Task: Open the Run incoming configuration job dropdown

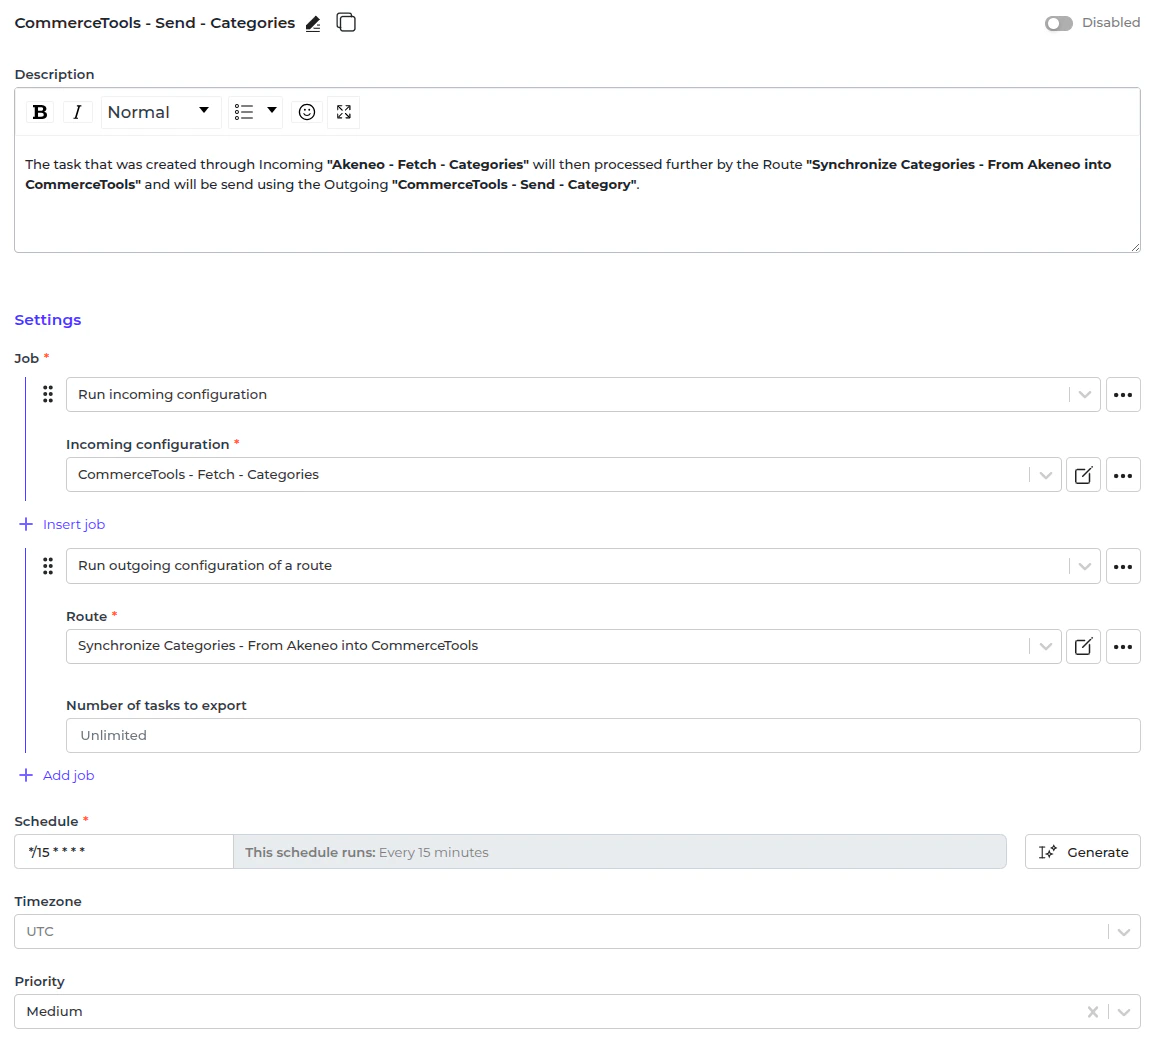Action: pyautogui.click(x=583, y=395)
